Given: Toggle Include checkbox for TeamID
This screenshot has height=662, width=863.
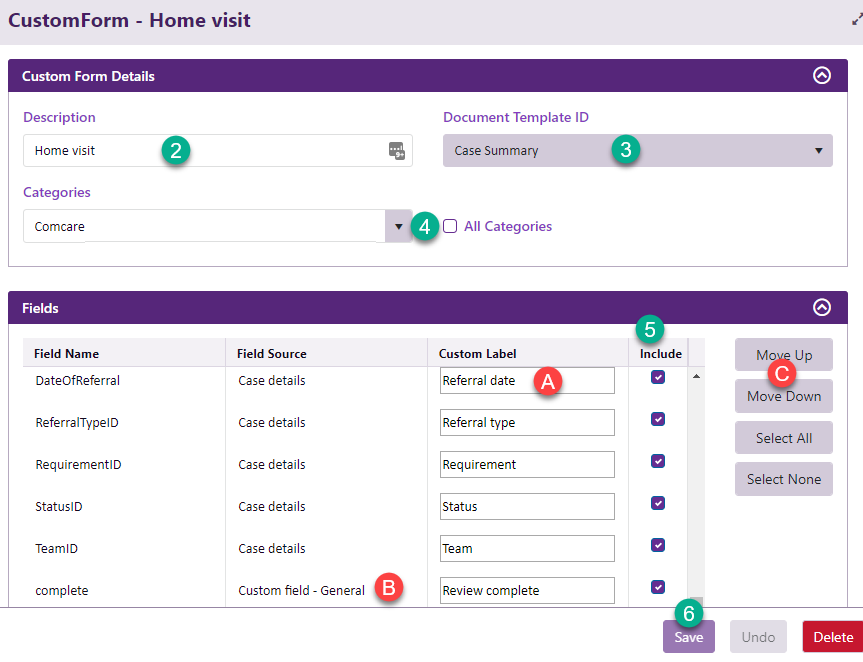Looking at the screenshot, I should point(658,545).
